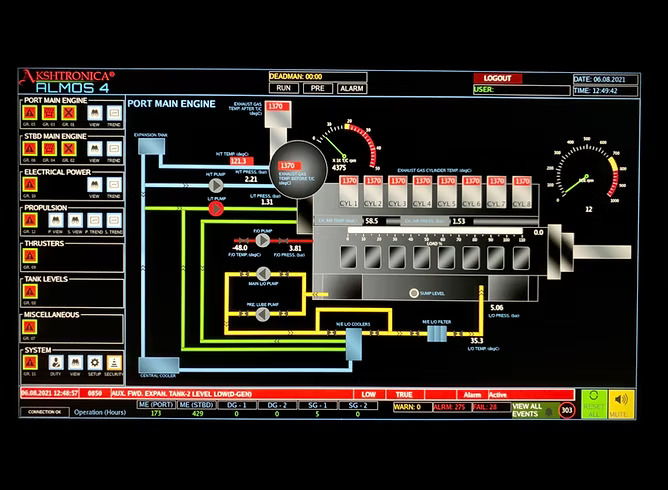The height and width of the screenshot is (490, 668).
Task: Open STBD Main Engine group GR. 04 icon
Action: [x=49, y=149]
